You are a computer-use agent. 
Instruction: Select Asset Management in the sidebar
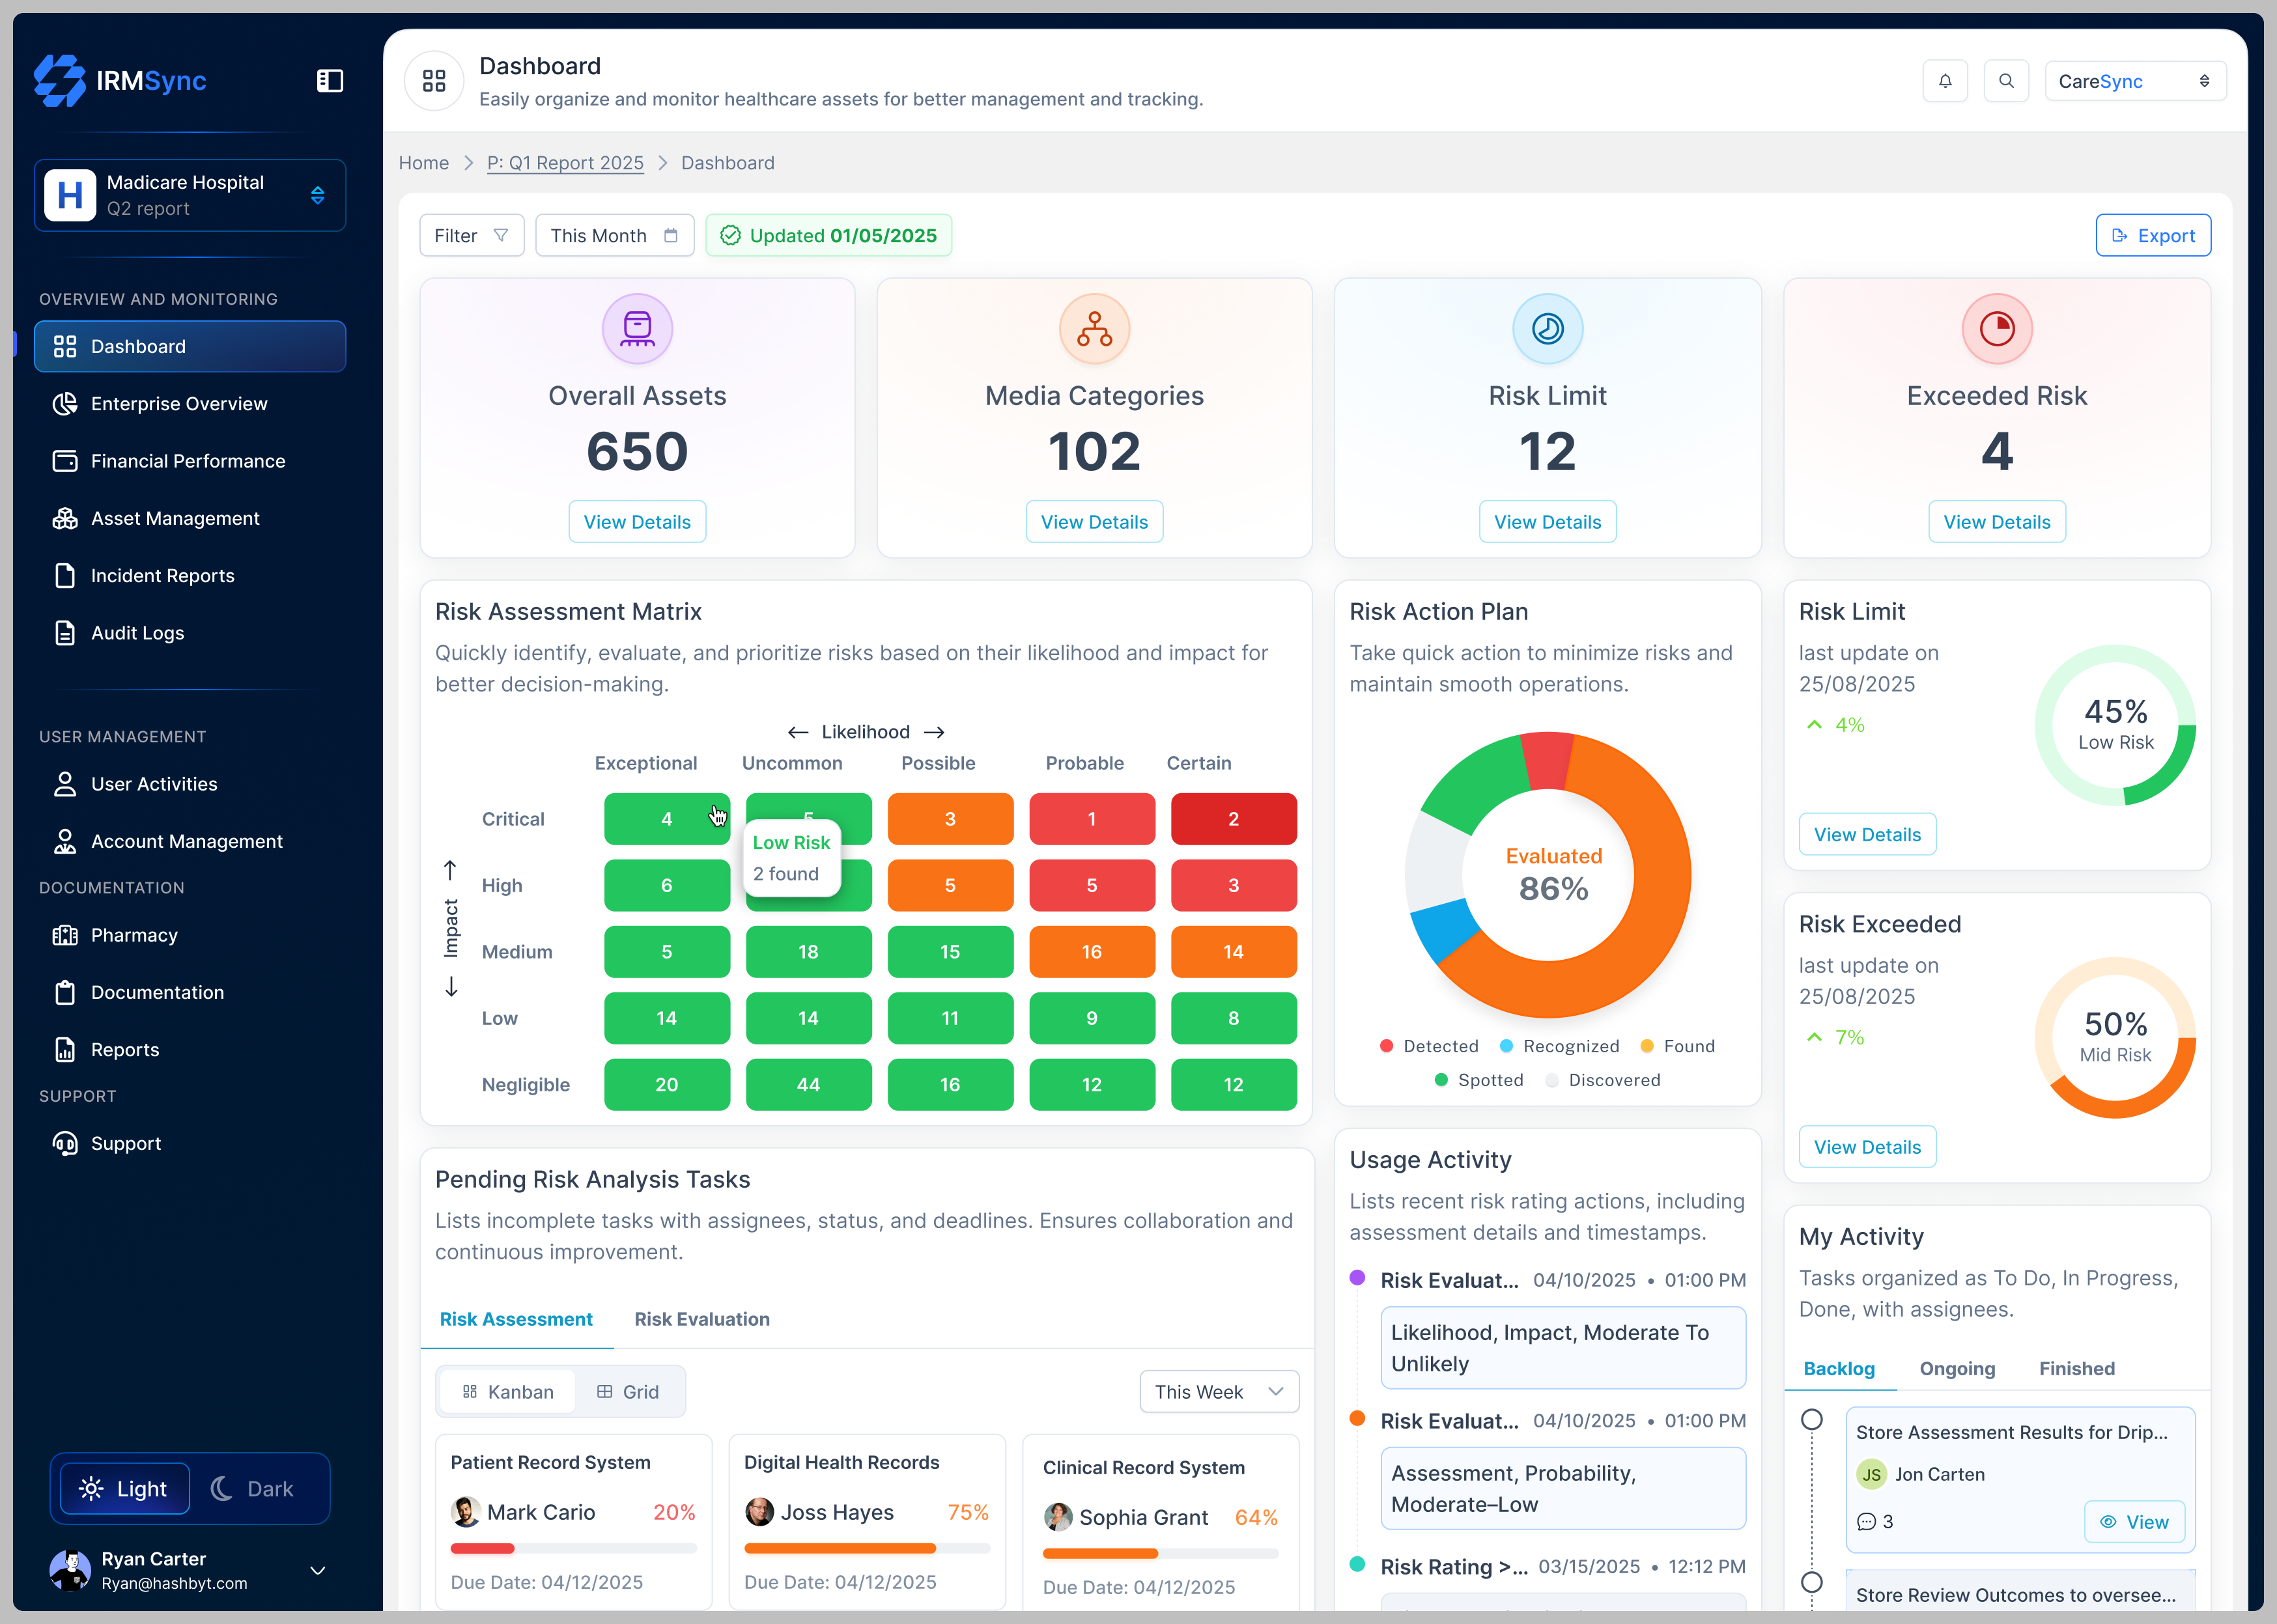pyautogui.click(x=175, y=518)
